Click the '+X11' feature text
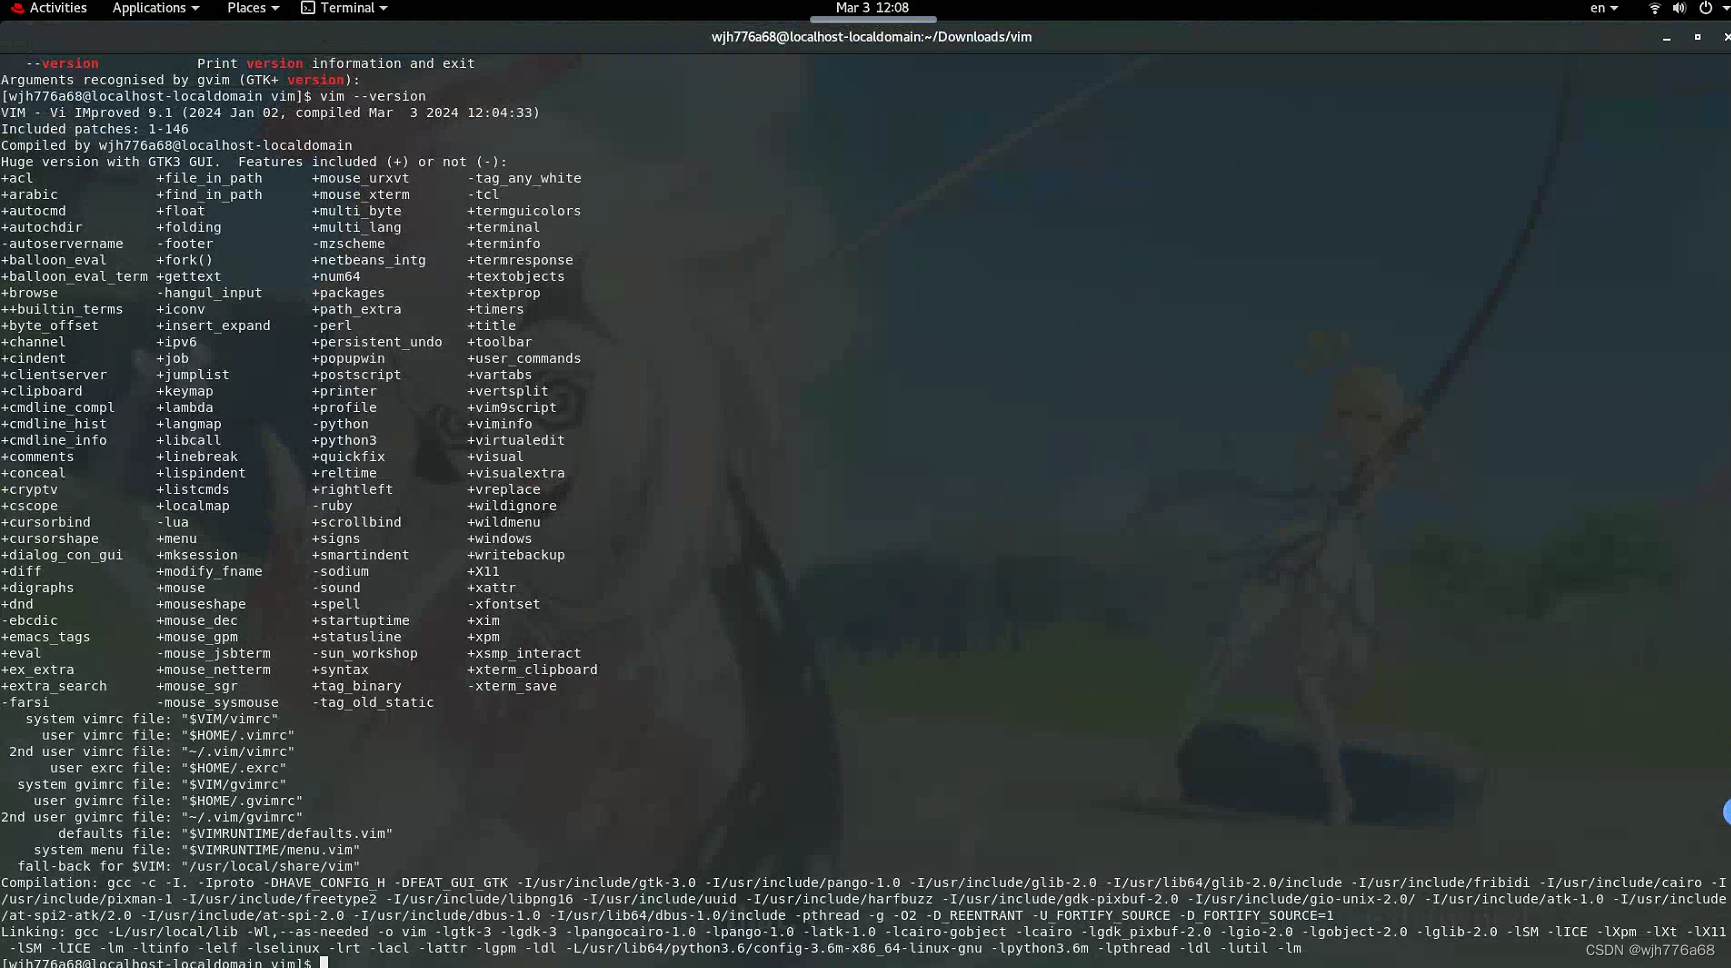1731x968 pixels. pyautogui.click(x=483, y=571)
